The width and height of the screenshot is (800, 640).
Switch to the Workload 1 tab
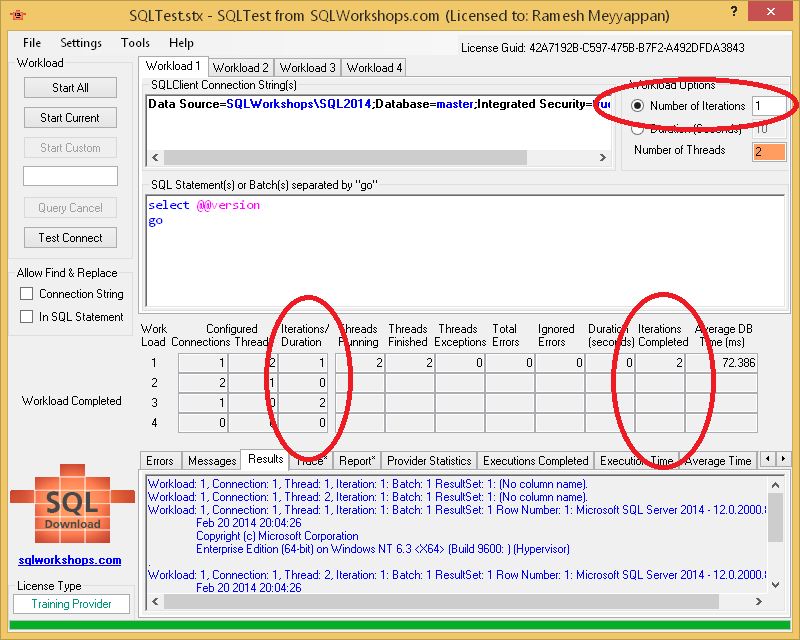173,66
